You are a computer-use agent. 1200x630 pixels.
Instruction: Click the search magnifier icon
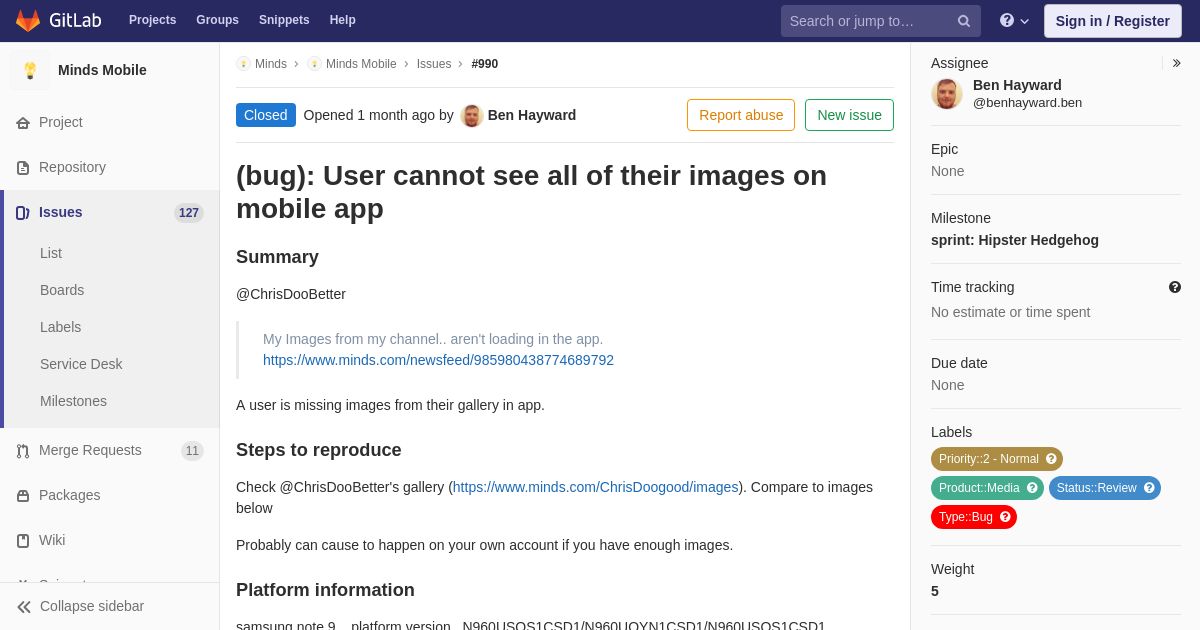tap(963, 21)
